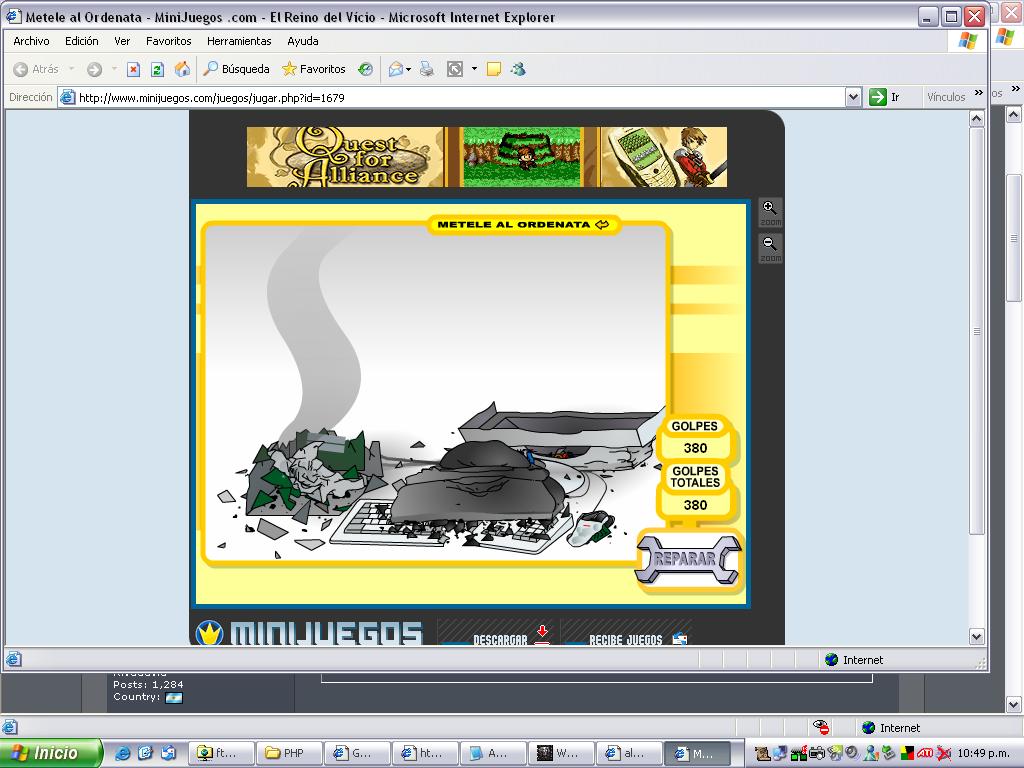Switch to the ht... taskbar button
This screenshot has height=768, width=1024.
(424, 754)
